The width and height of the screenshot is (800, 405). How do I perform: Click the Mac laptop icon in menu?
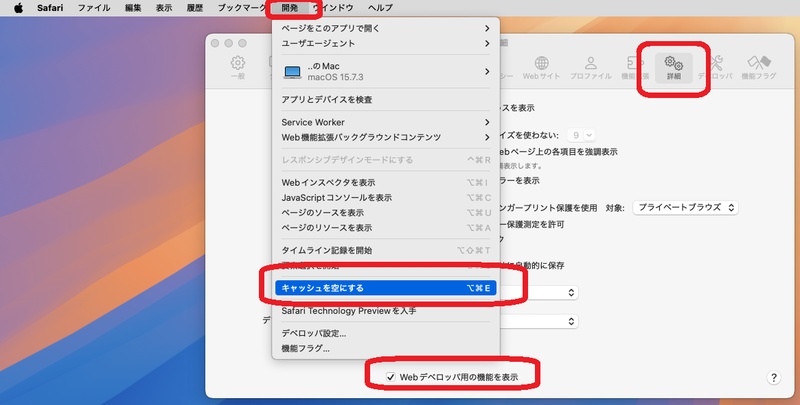pos(292,72)
